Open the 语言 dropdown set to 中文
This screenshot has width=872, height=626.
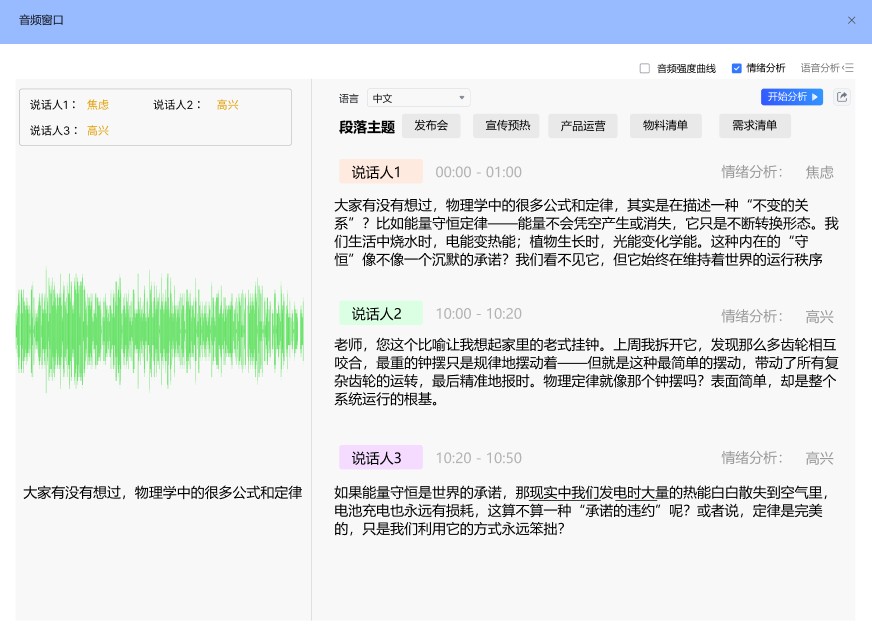click(x=418, y=98)
